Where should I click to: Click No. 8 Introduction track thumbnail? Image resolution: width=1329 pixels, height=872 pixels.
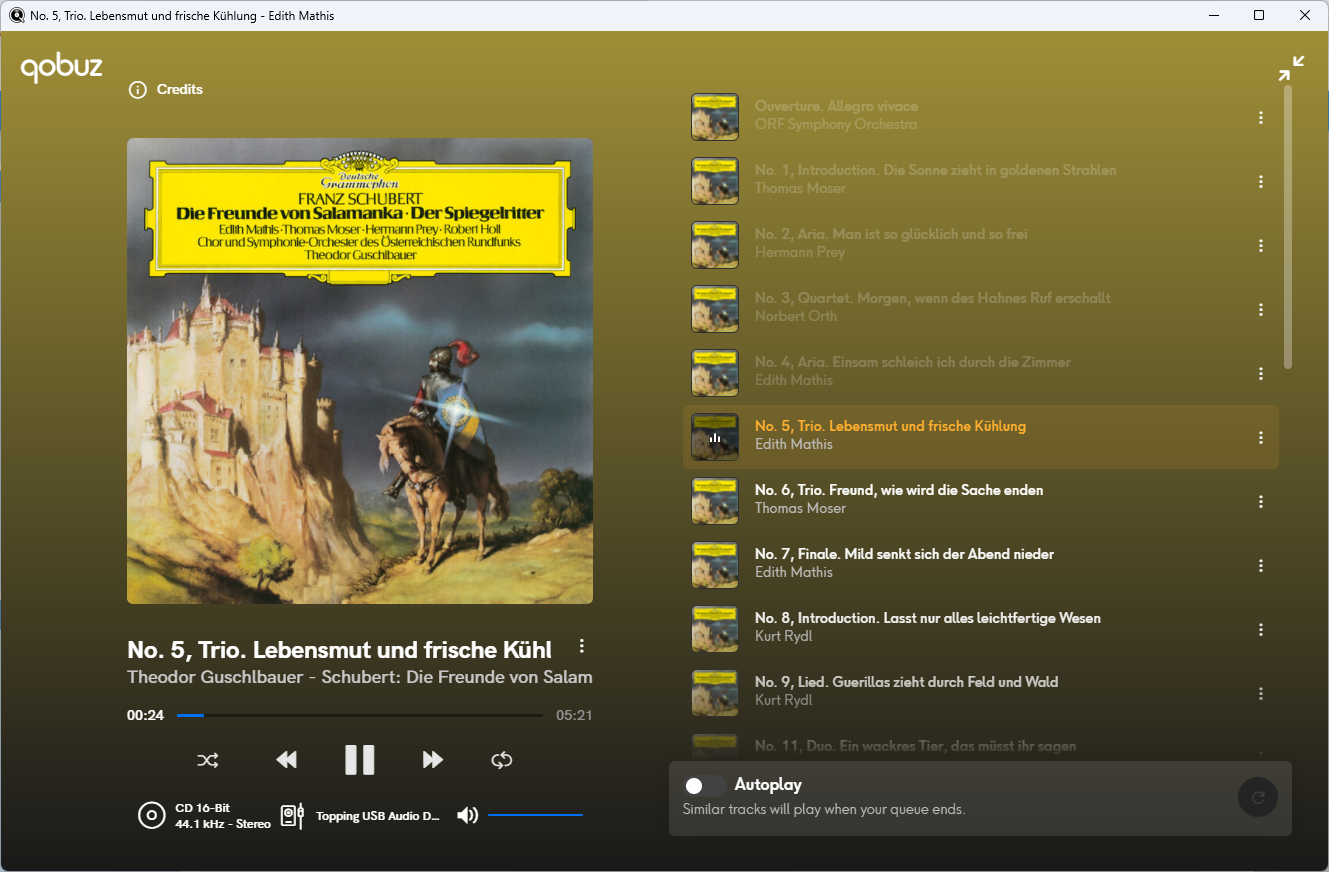click(x=715, y=629)
